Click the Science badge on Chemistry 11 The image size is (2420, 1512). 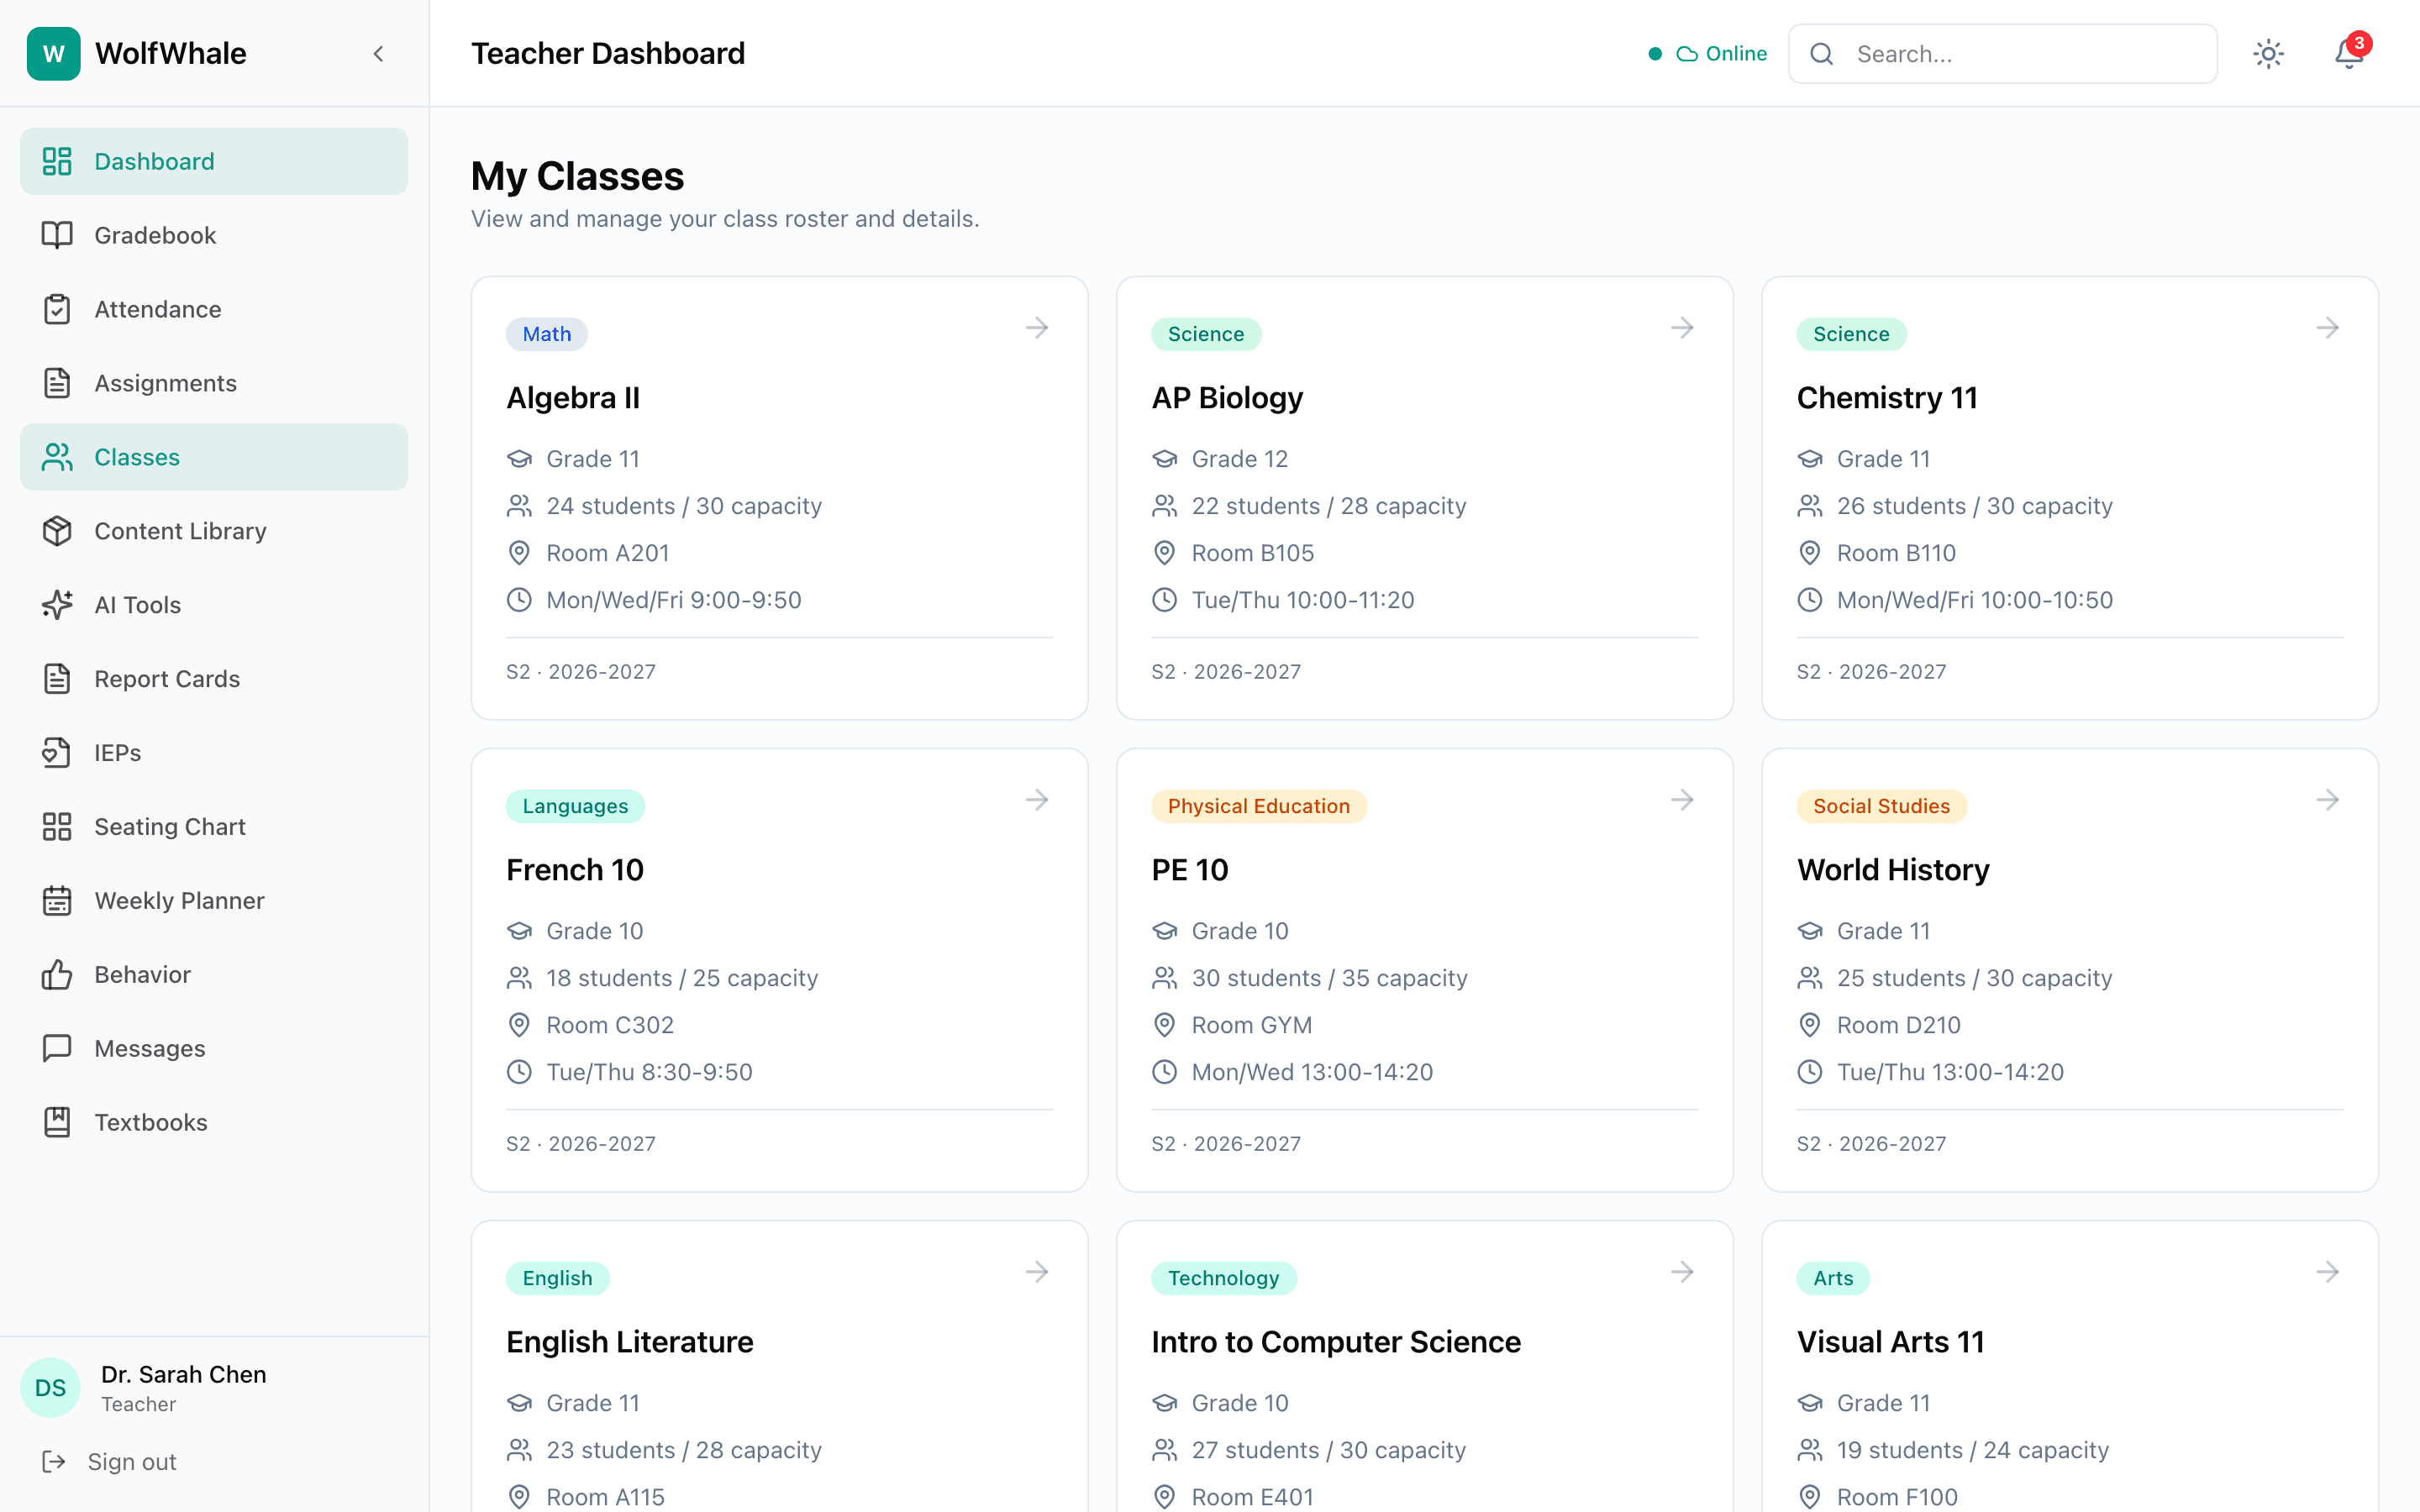point(1850,334)
